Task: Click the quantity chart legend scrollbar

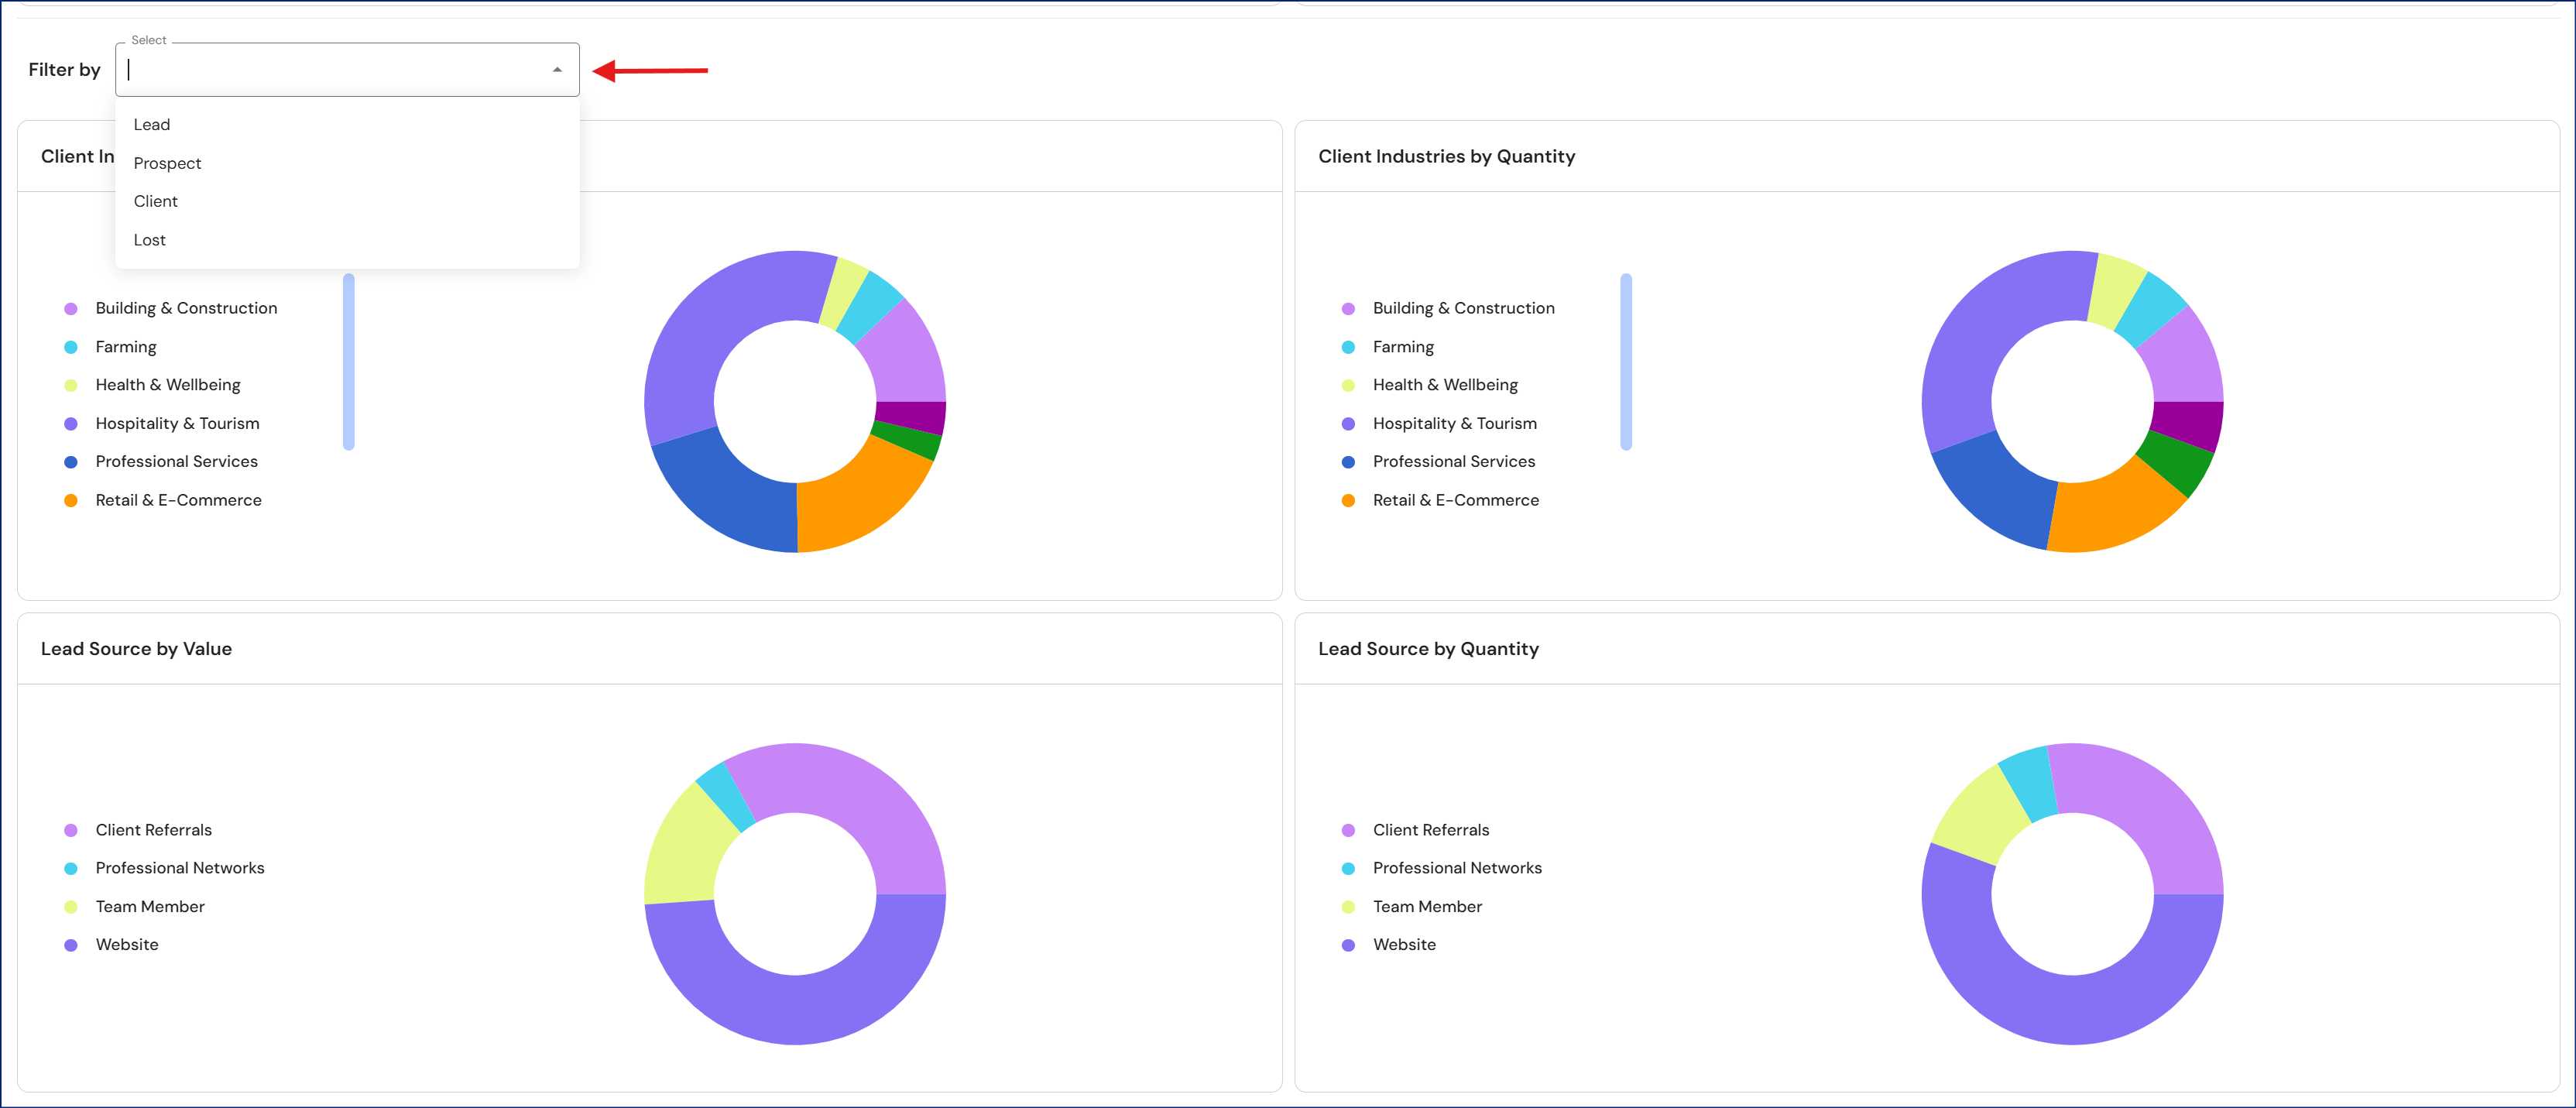Action: point(1625,362)
